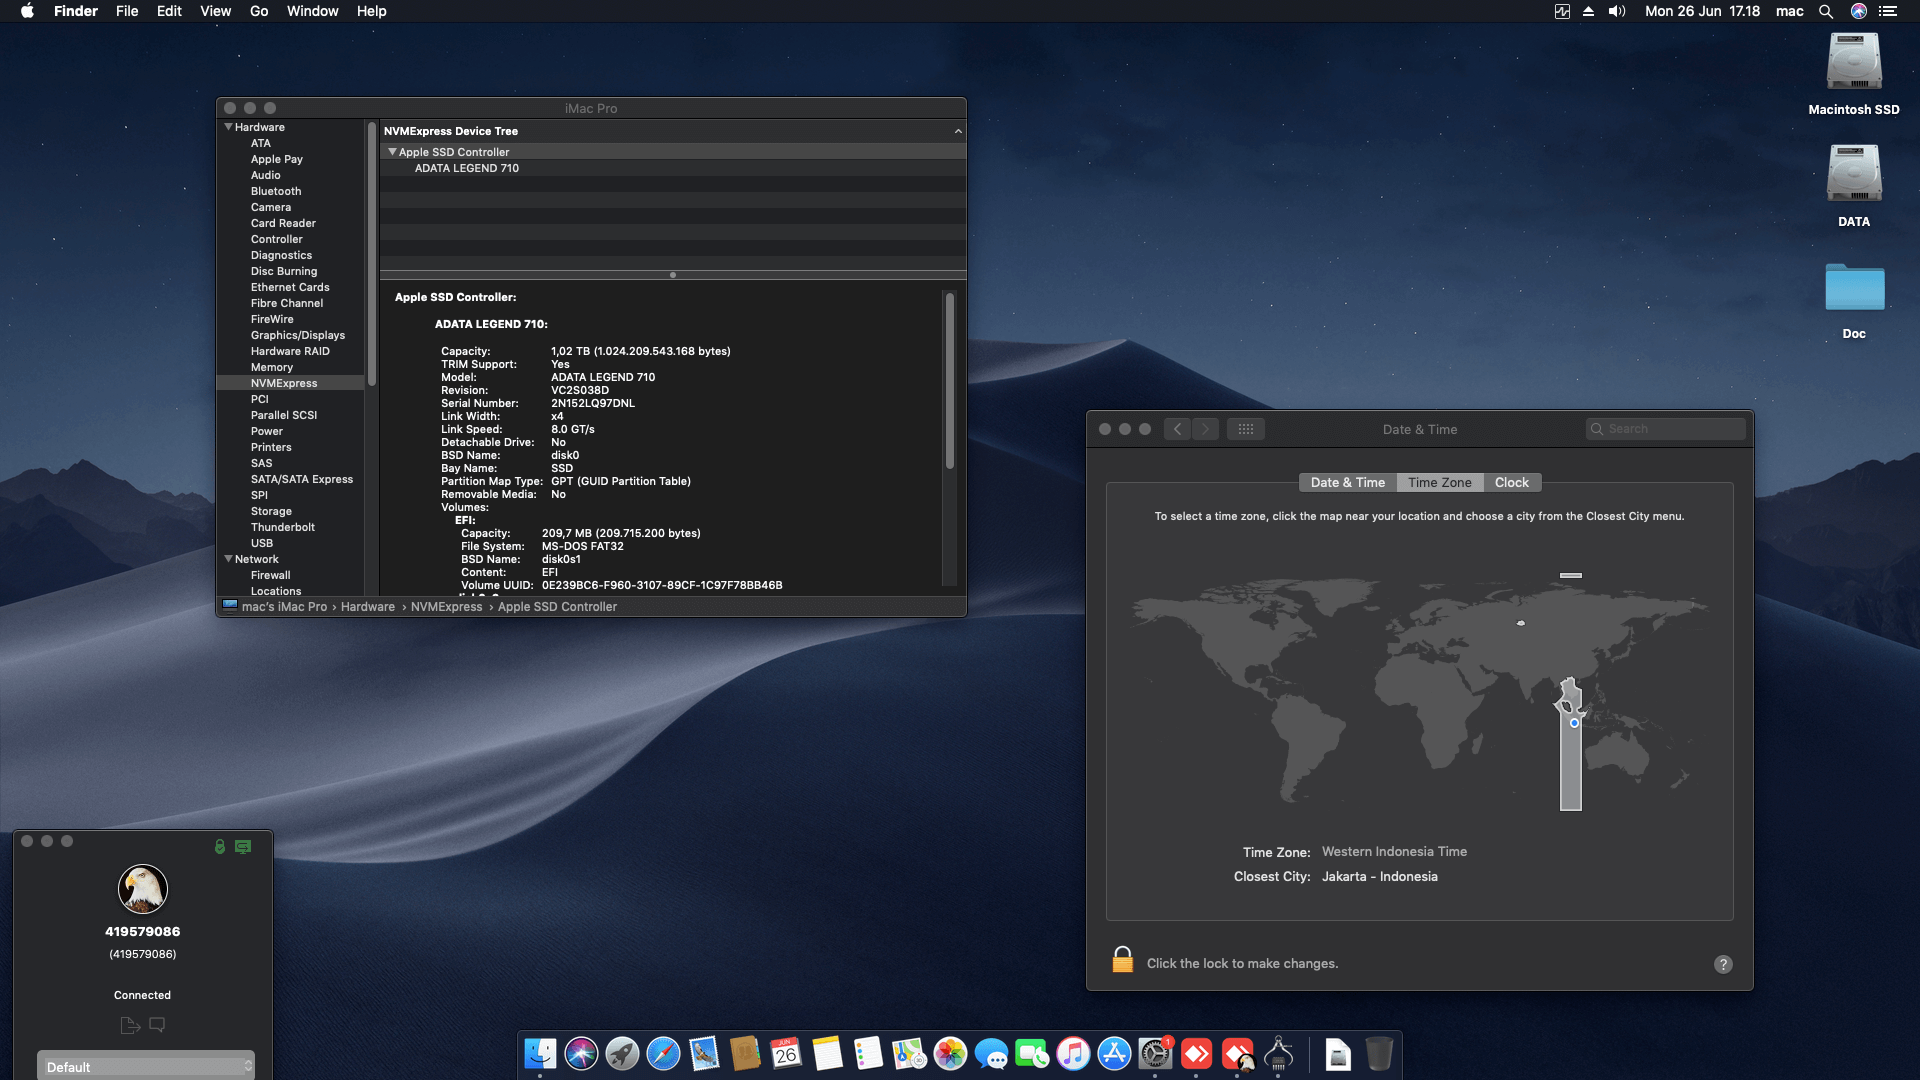Select the Date & Time tab
The height and width of the screenshot is (1080, 1920).
pos(1347,482)
